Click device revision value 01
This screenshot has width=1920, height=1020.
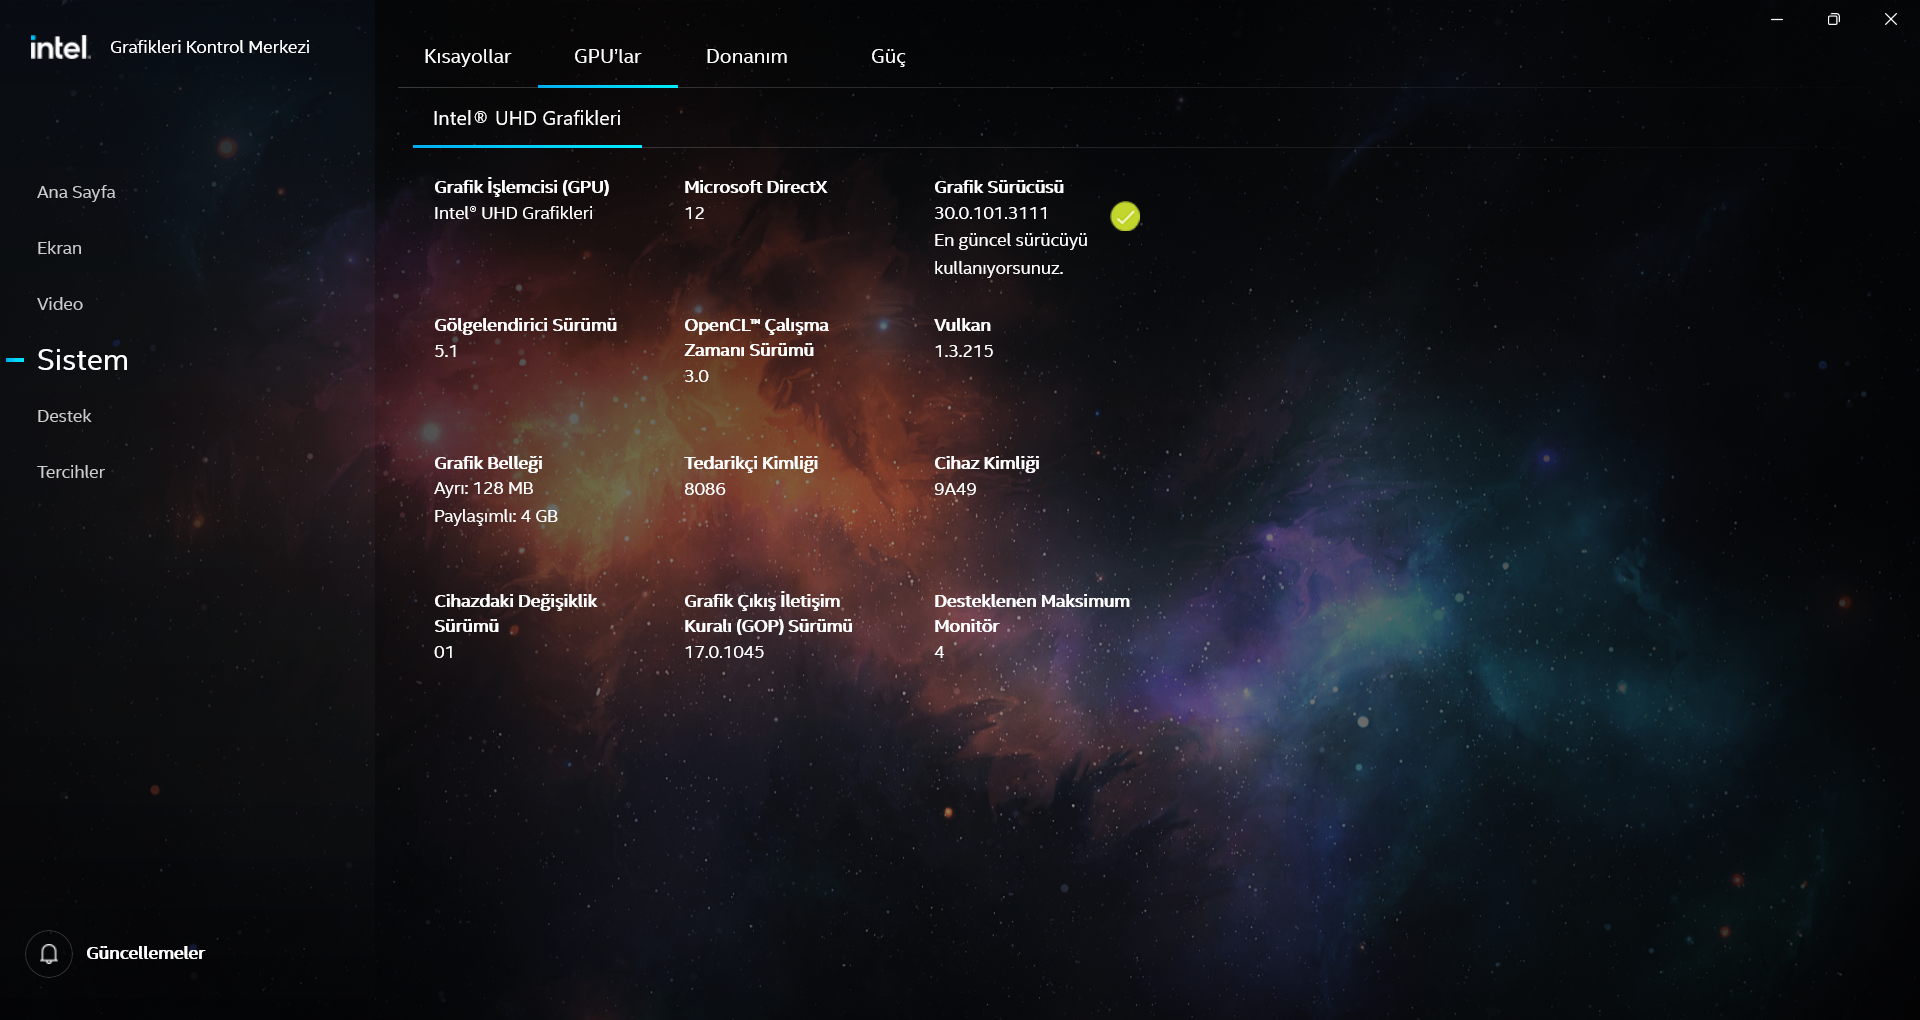point(444,652)
